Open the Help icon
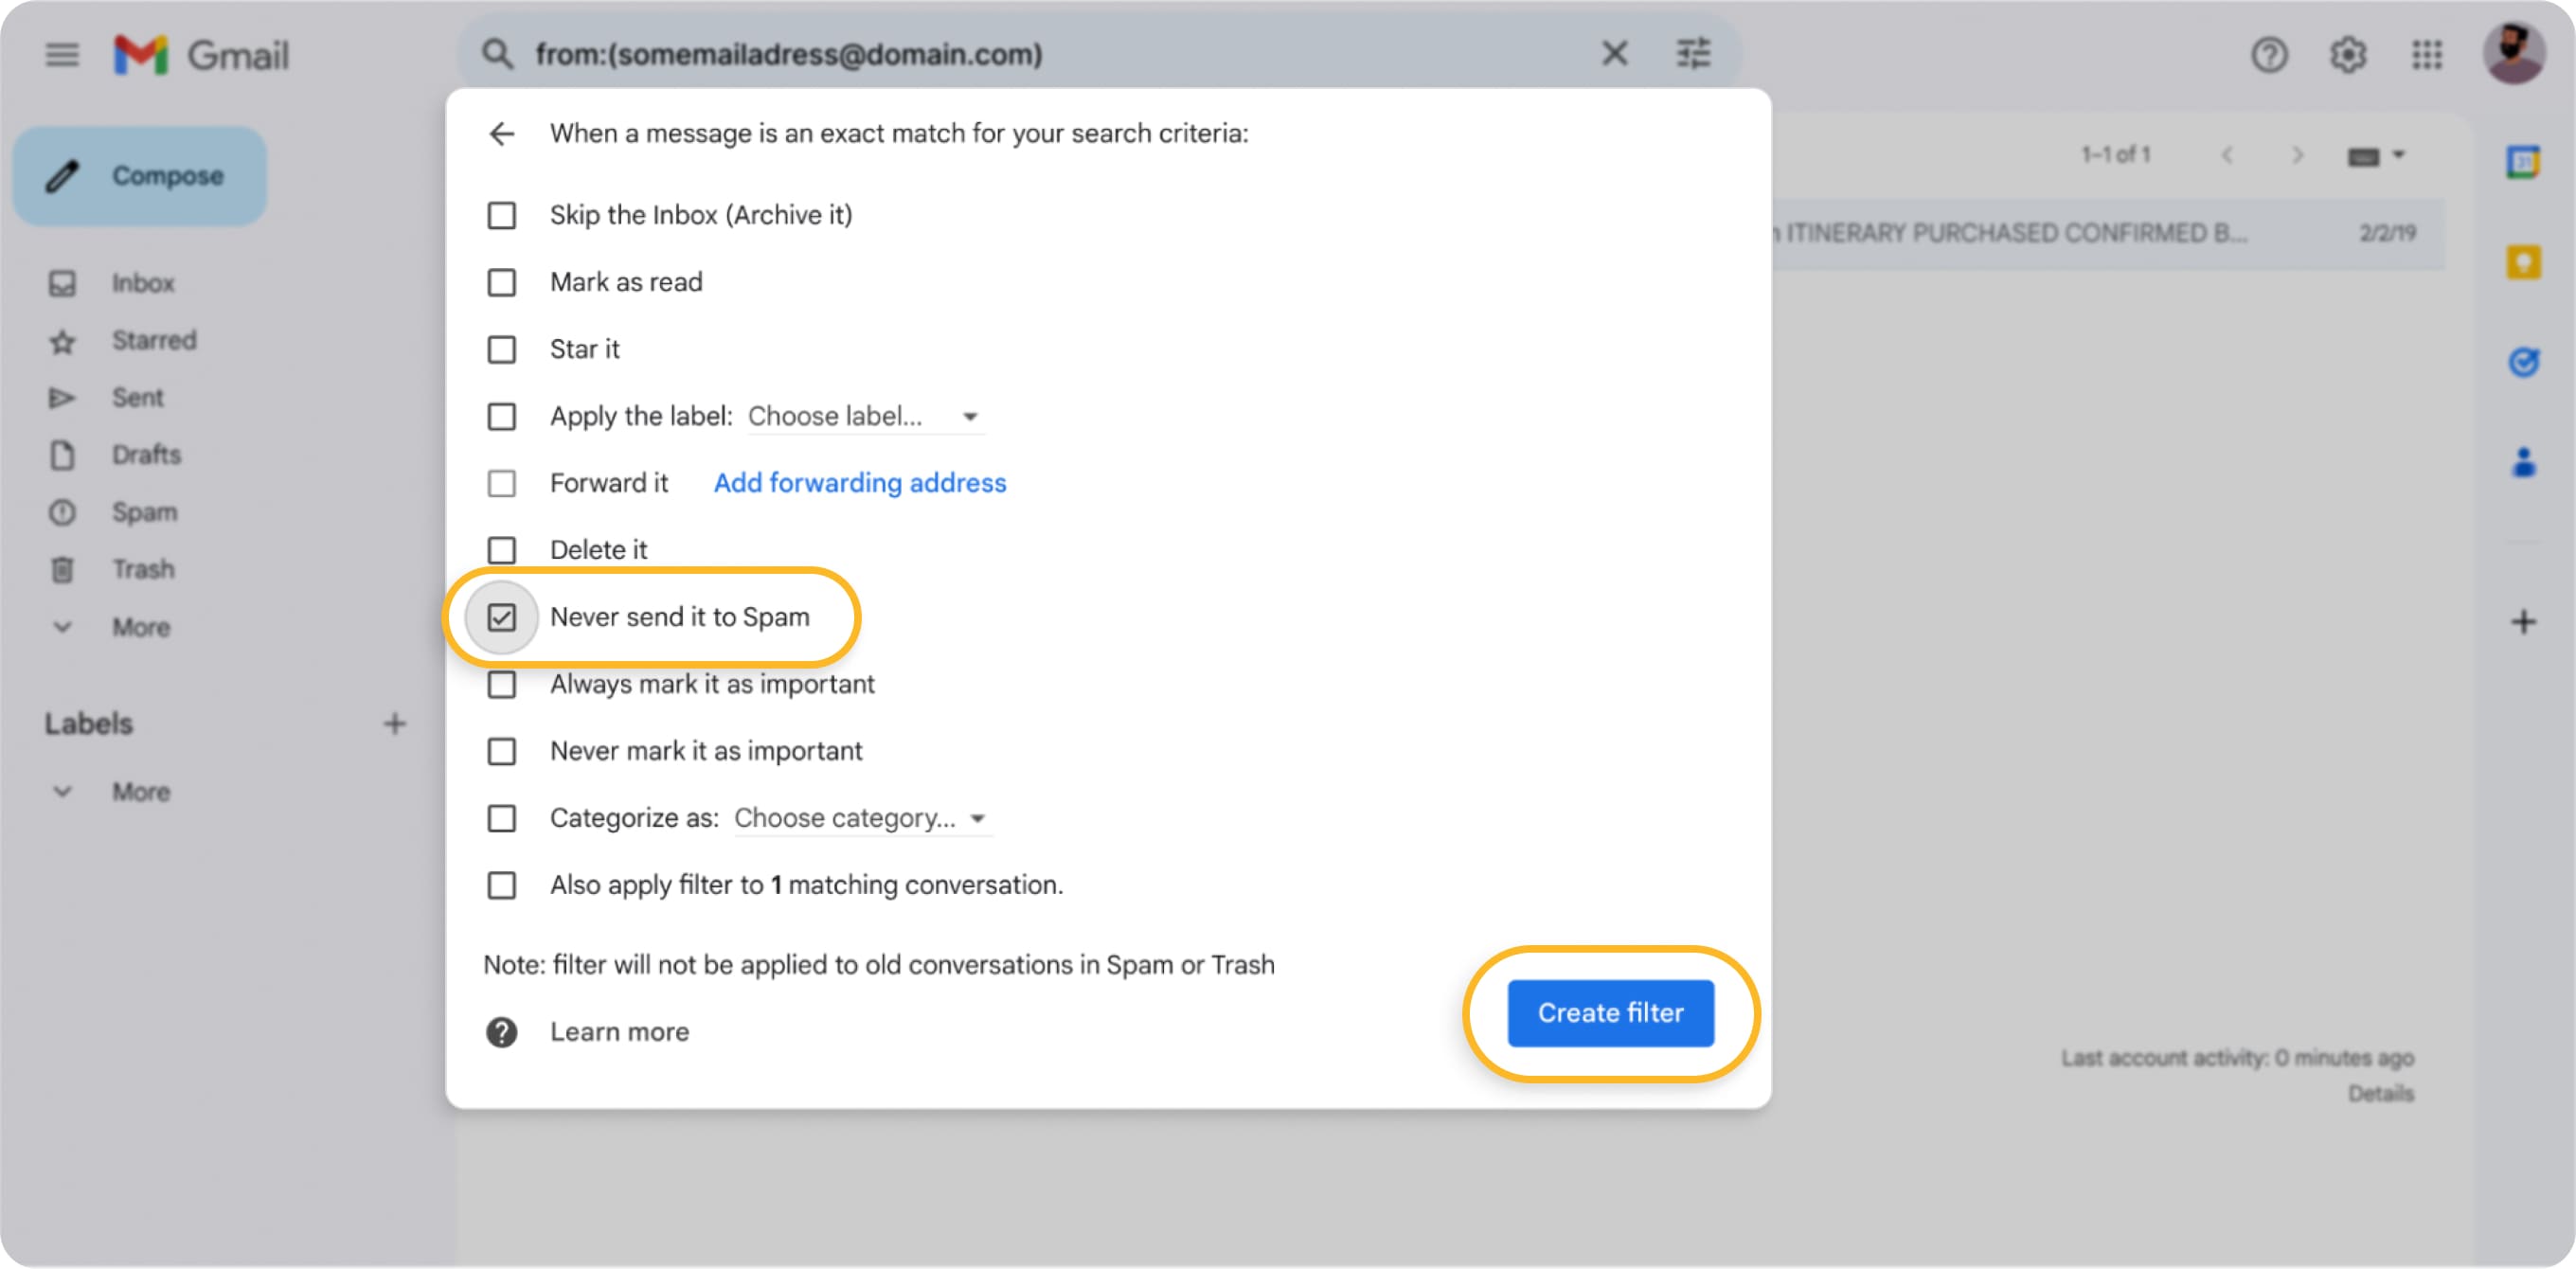2576x1269 pixels. point(2270,55)
